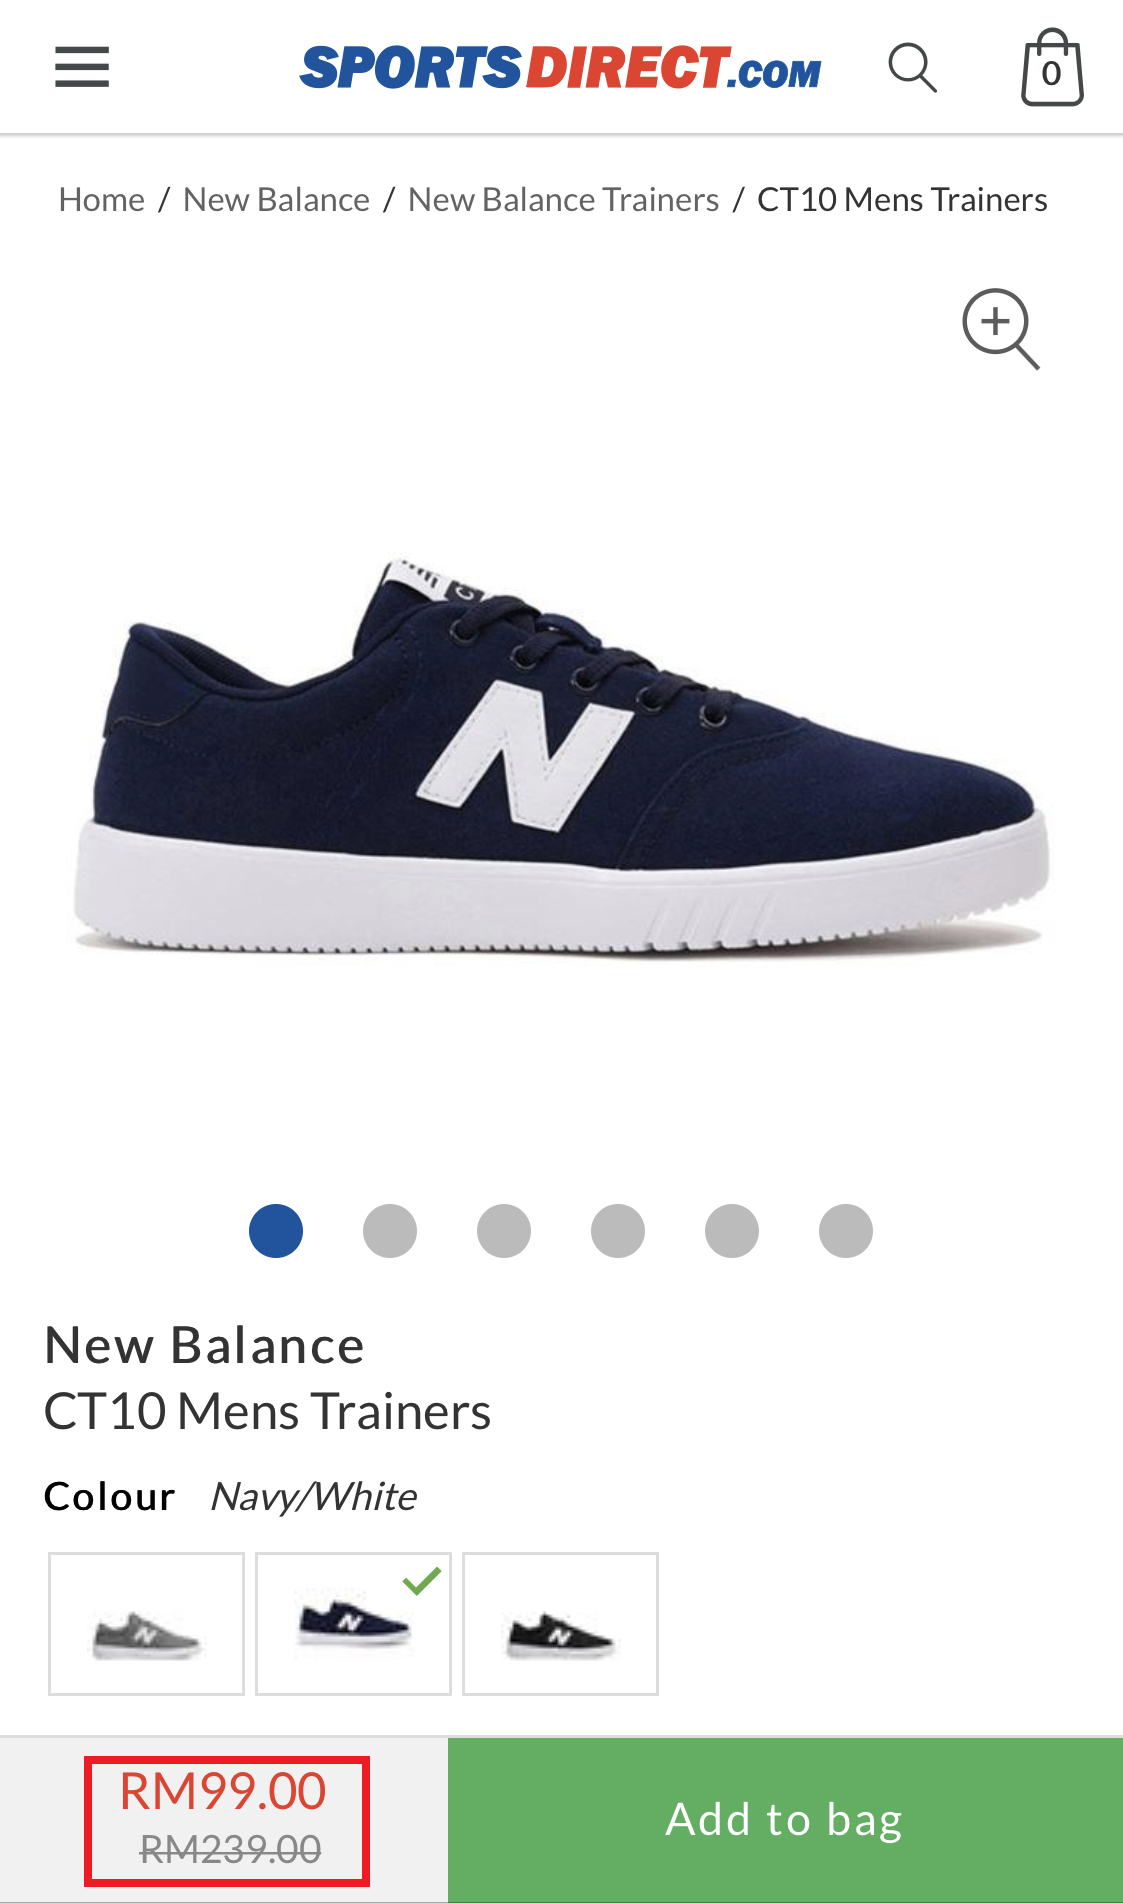Switch to the third image carousel dot

tap(504, 1230)
